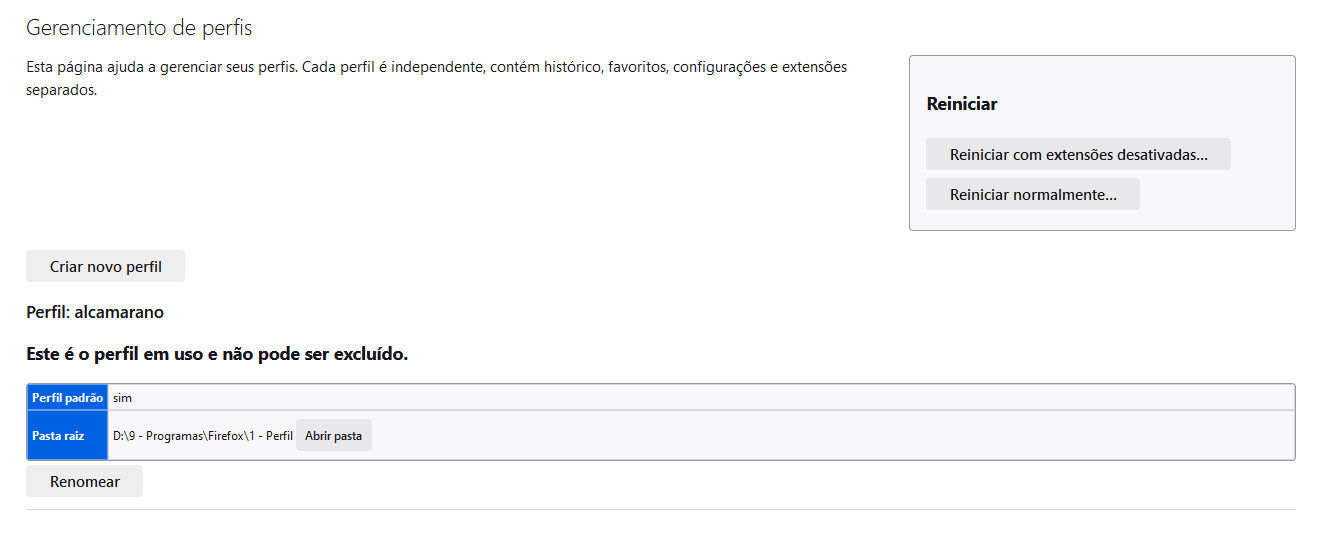Click the word 'separados.' in the description
The height and width of the screenshot is (534, 1325).
point(61,90)
